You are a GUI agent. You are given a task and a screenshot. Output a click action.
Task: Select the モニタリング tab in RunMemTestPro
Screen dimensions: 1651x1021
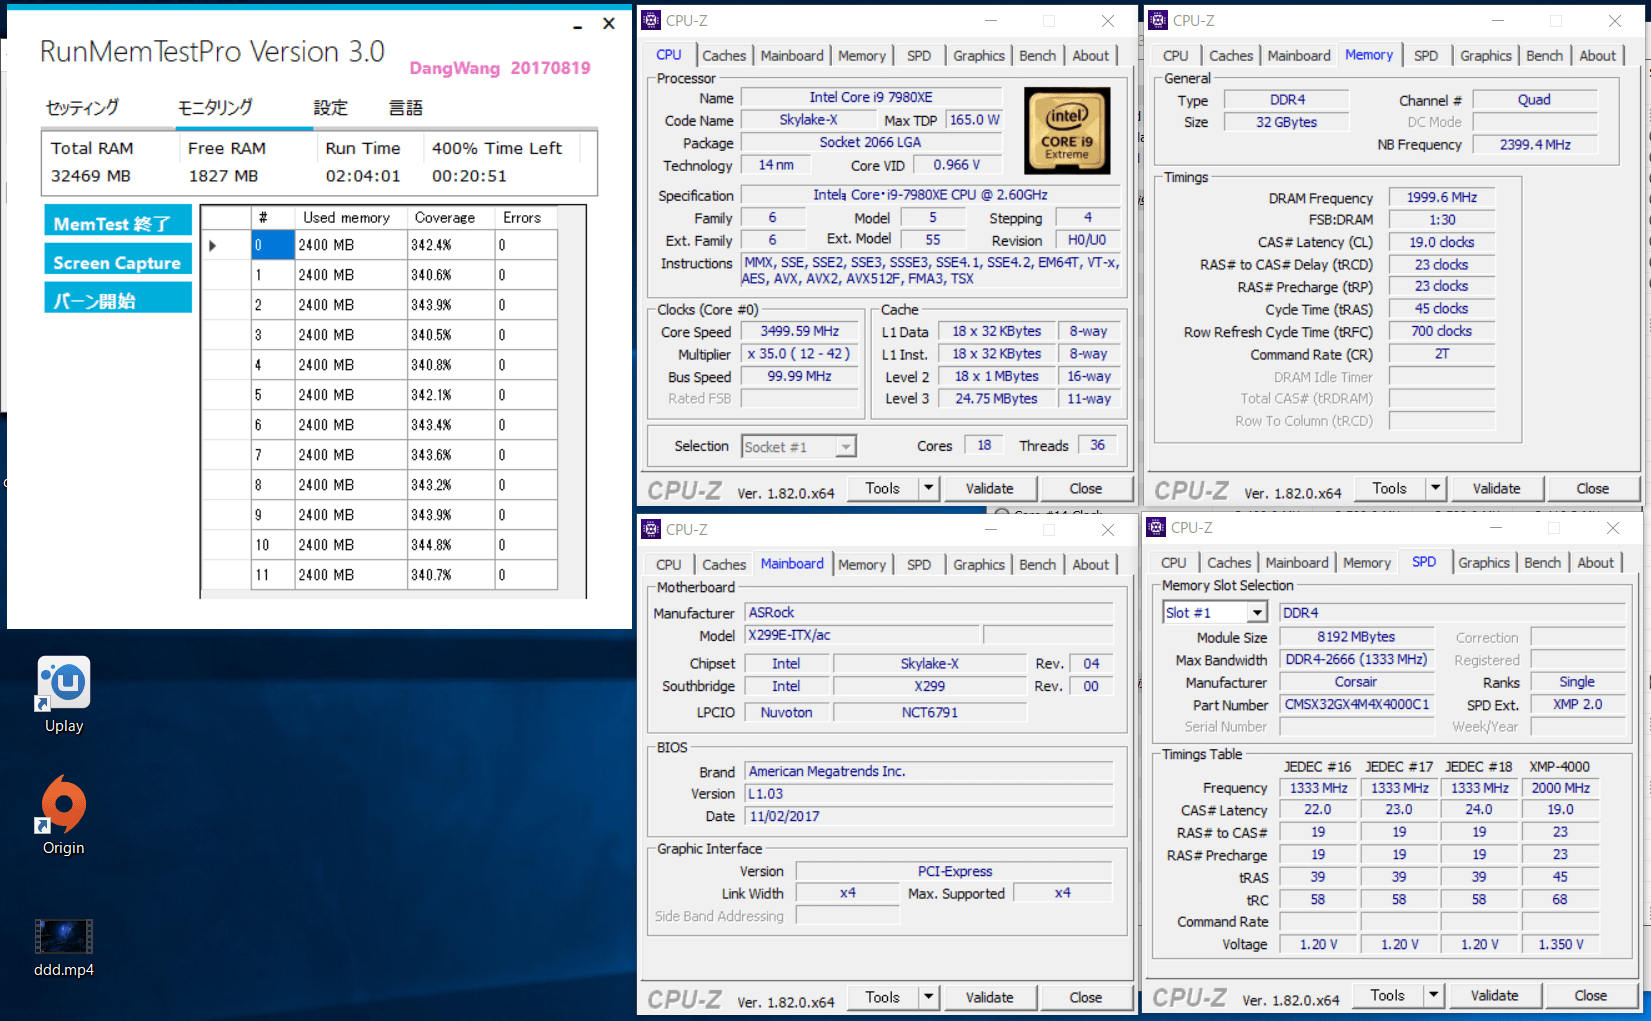click(x=215, y=108)
